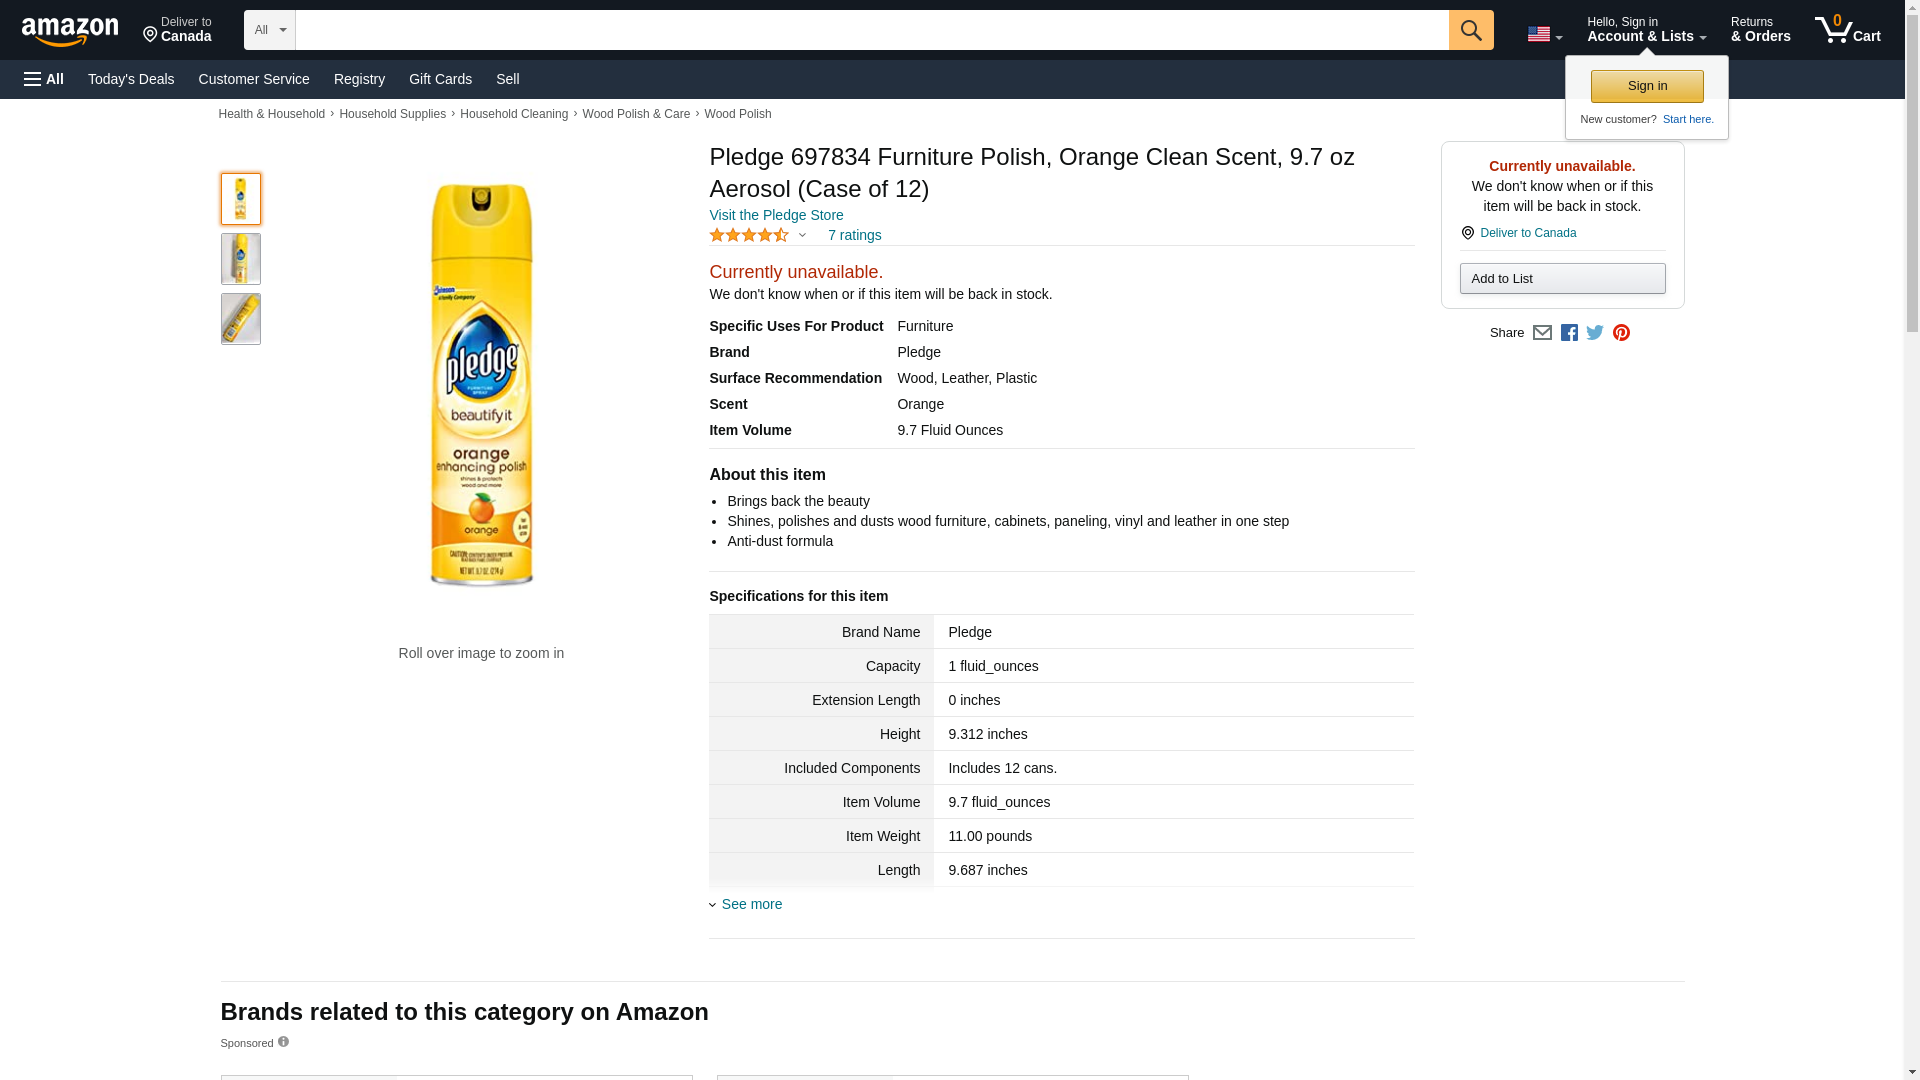This screenshot has height=1080, width=1920.
Task: Open Gift Cards page
Action: (440, 79)
